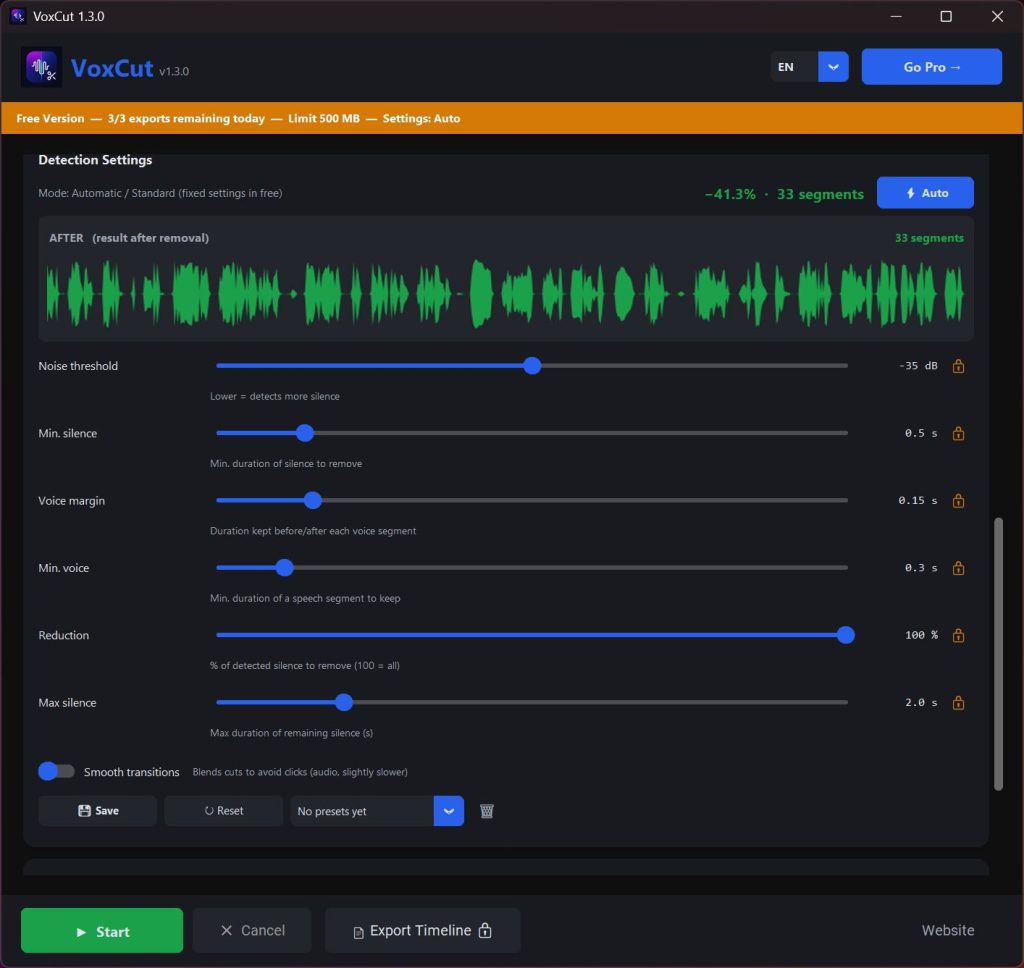Click the VoxCut logo icon
Screen dimensions: 1024x968
tap(41, 67)
